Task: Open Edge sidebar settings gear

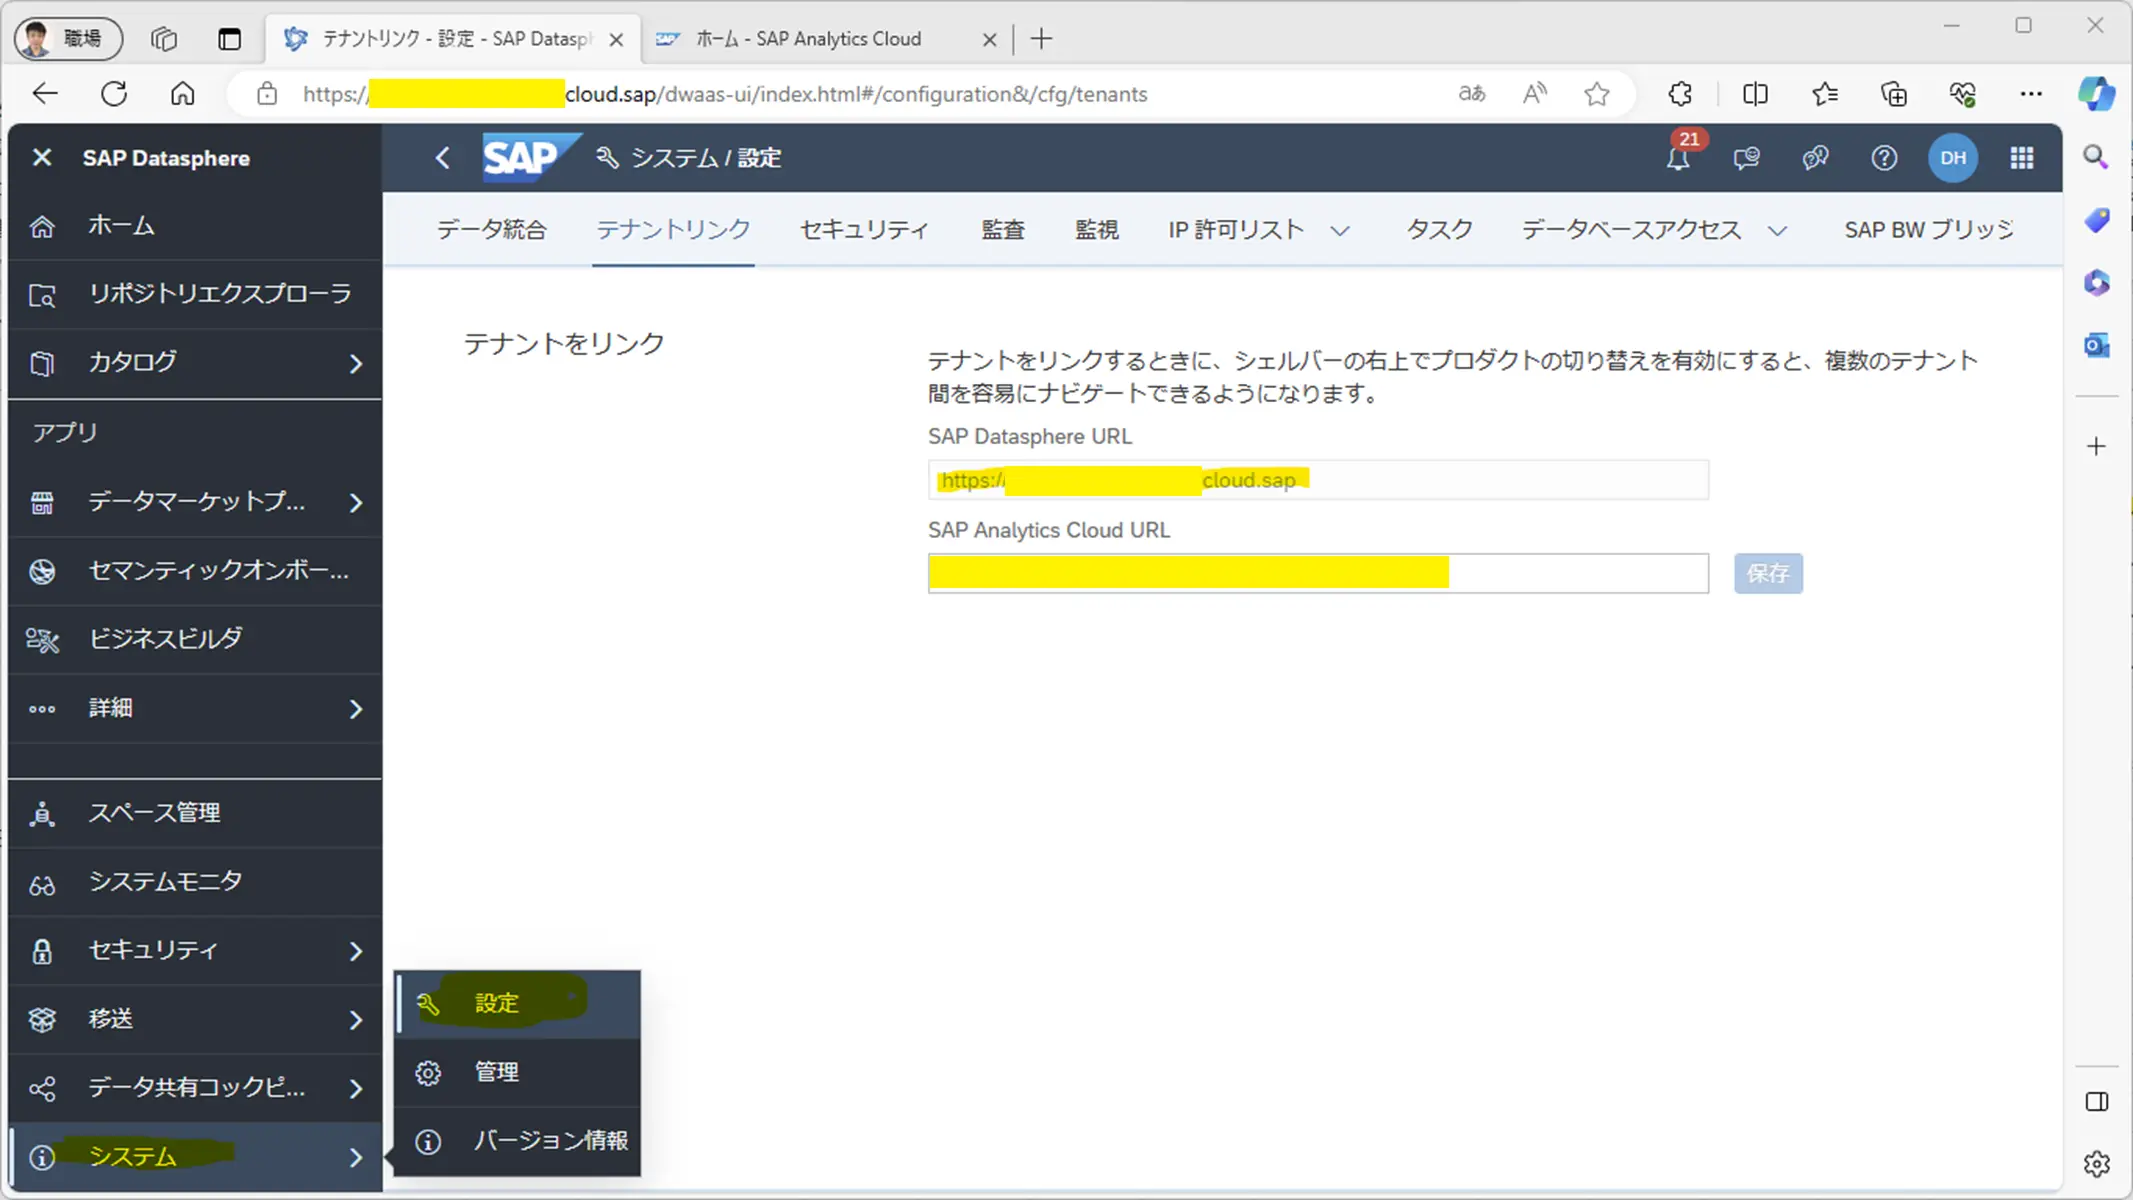Action: [2096, 1164]
